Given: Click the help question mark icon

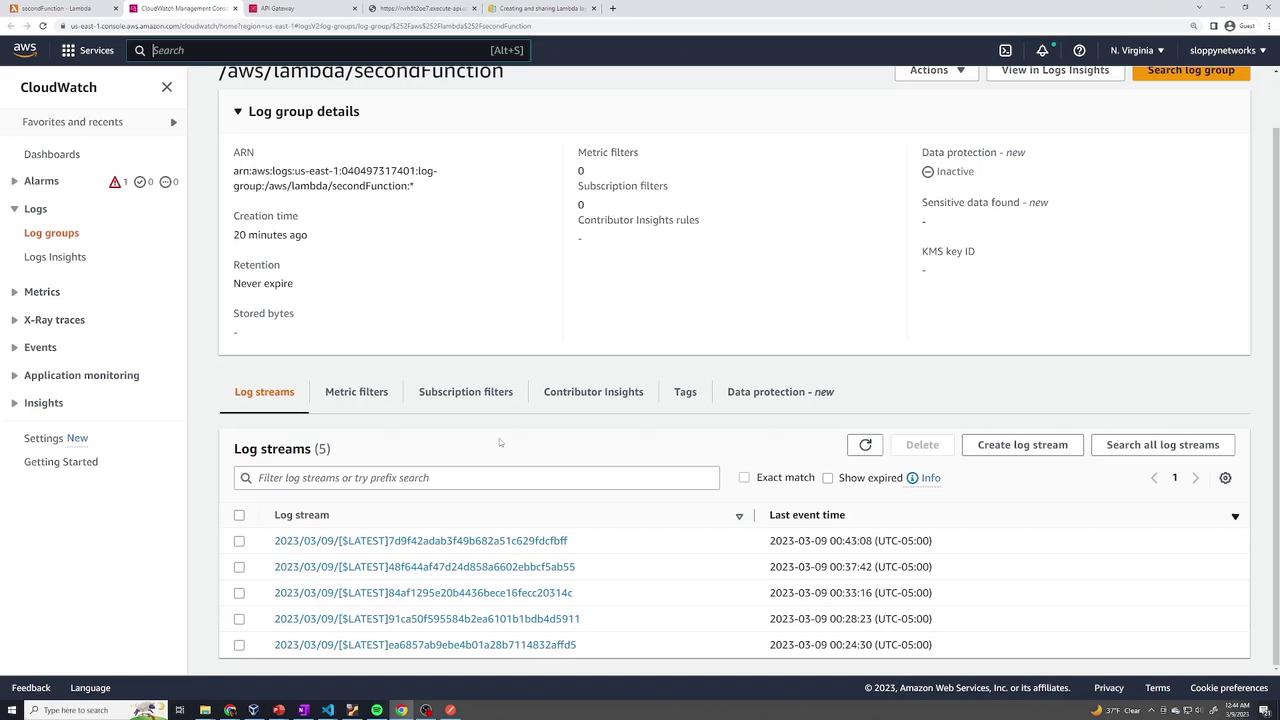Looking at the screenshot, I should tap(1079, 50).
